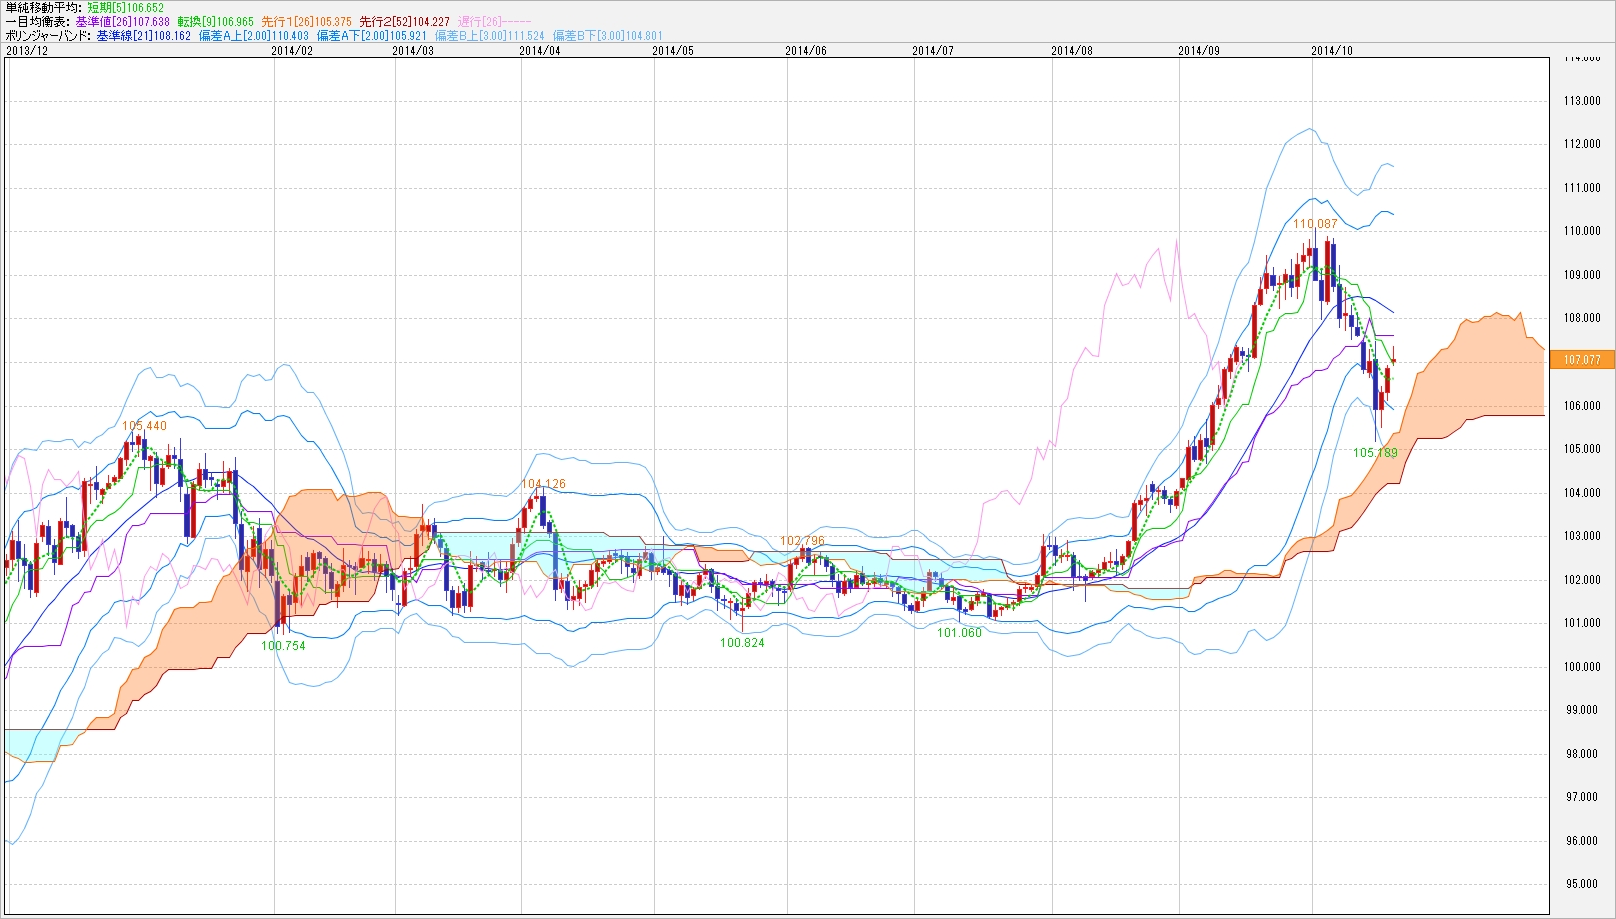Click the 105.440 peak price label

[x=144, y=426]
